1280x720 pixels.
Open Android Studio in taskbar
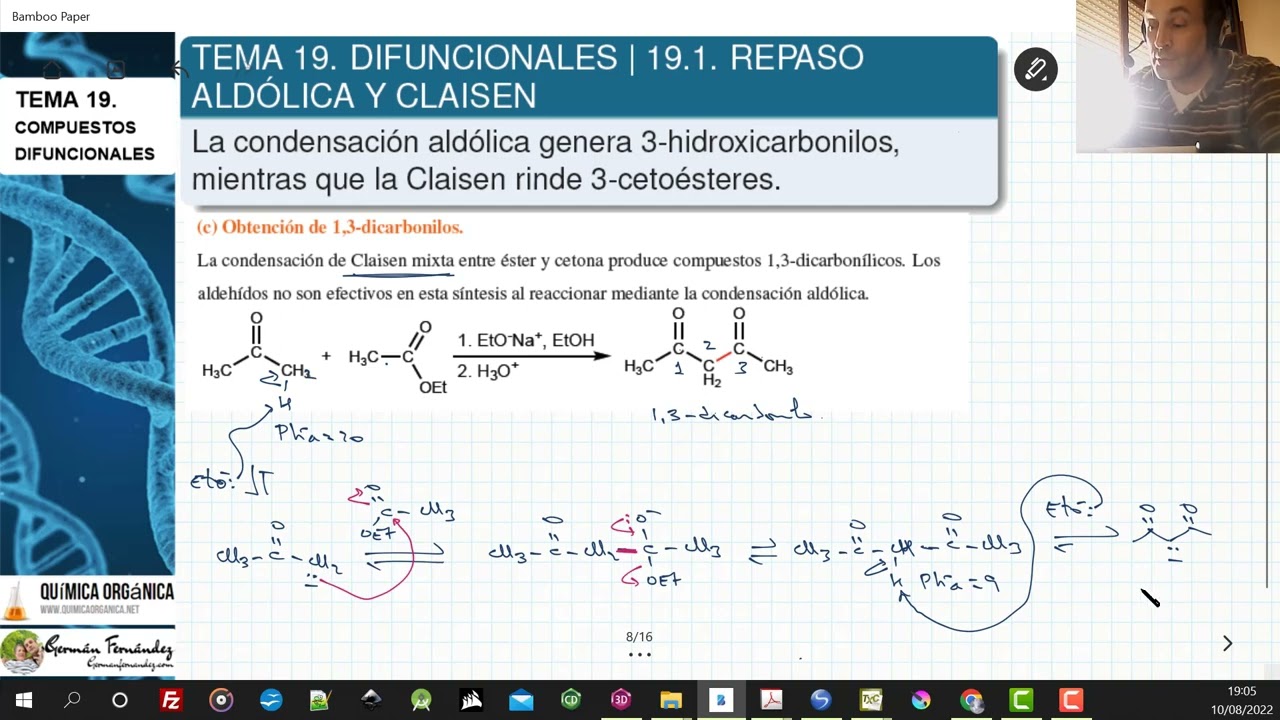tap(421, 700)
